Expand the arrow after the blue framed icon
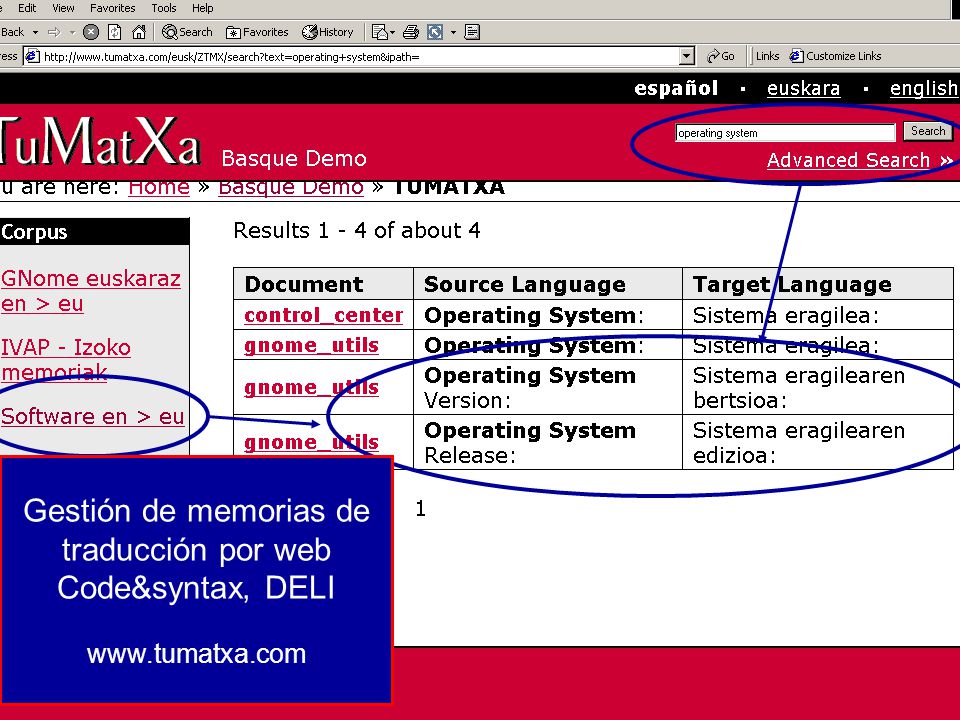This screenshot has width=960, height=720. (453, 32)
